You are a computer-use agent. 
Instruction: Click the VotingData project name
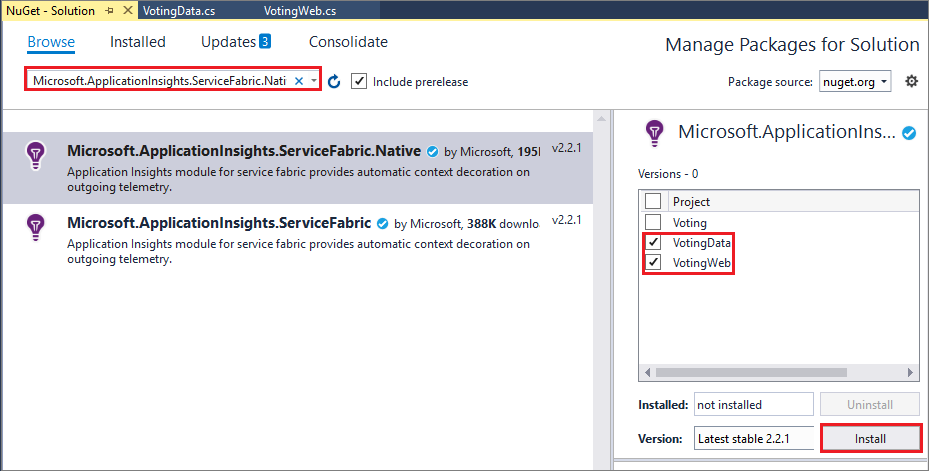point(701,243)
